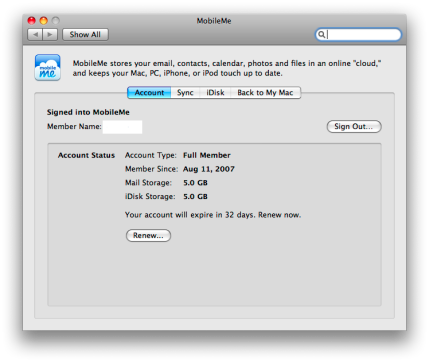Click the iDisk Storage '5.0 GB' value
429x362 pixels.
tap(195, 197)
